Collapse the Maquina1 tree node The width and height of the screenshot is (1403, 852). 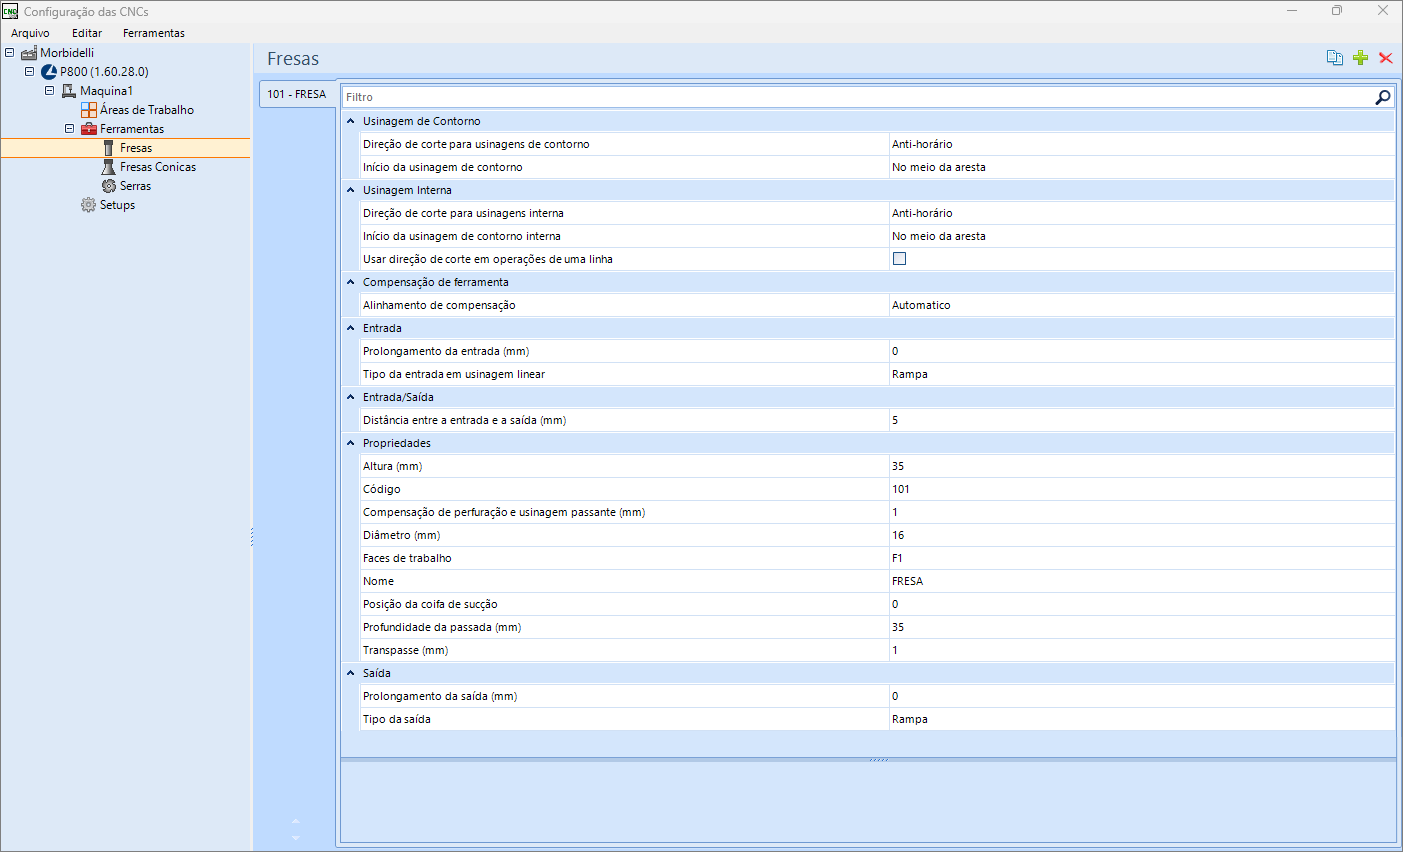tap(50, 90)
